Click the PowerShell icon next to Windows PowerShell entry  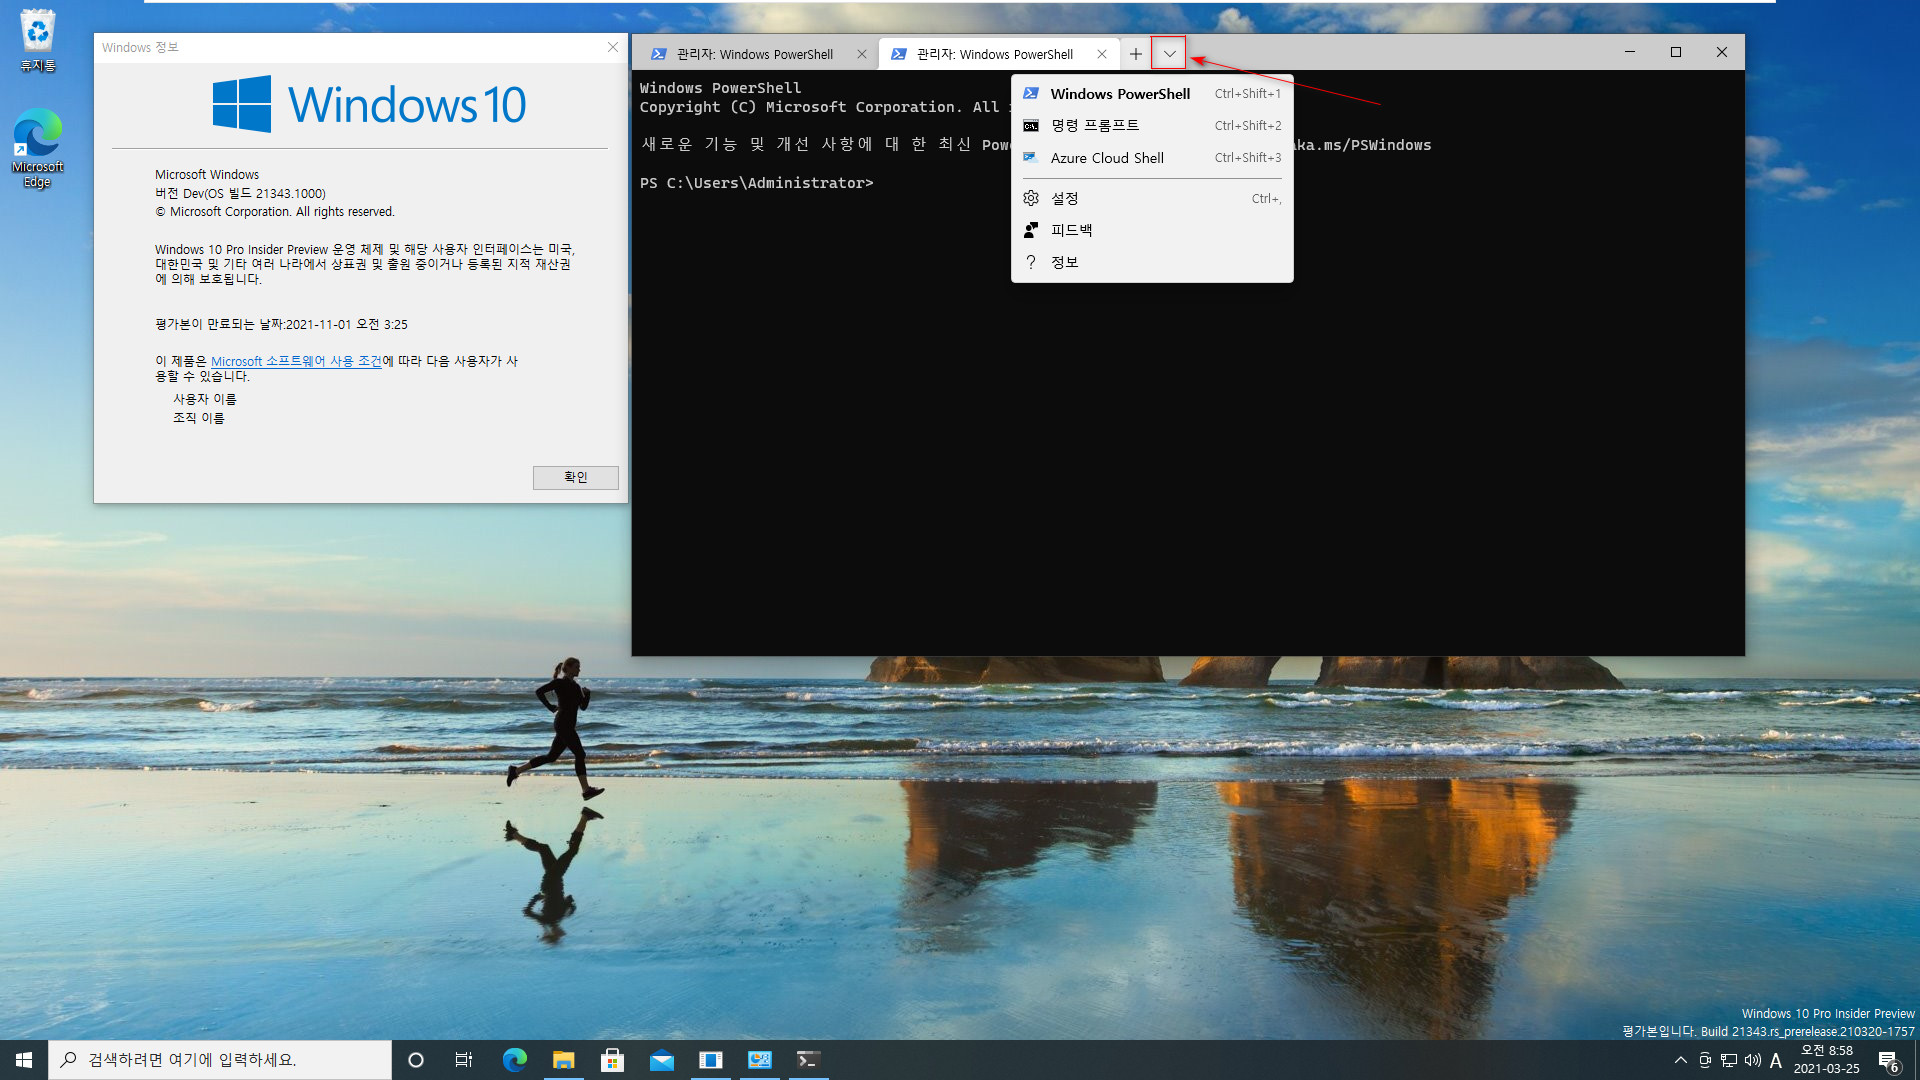click(1031, 94)
